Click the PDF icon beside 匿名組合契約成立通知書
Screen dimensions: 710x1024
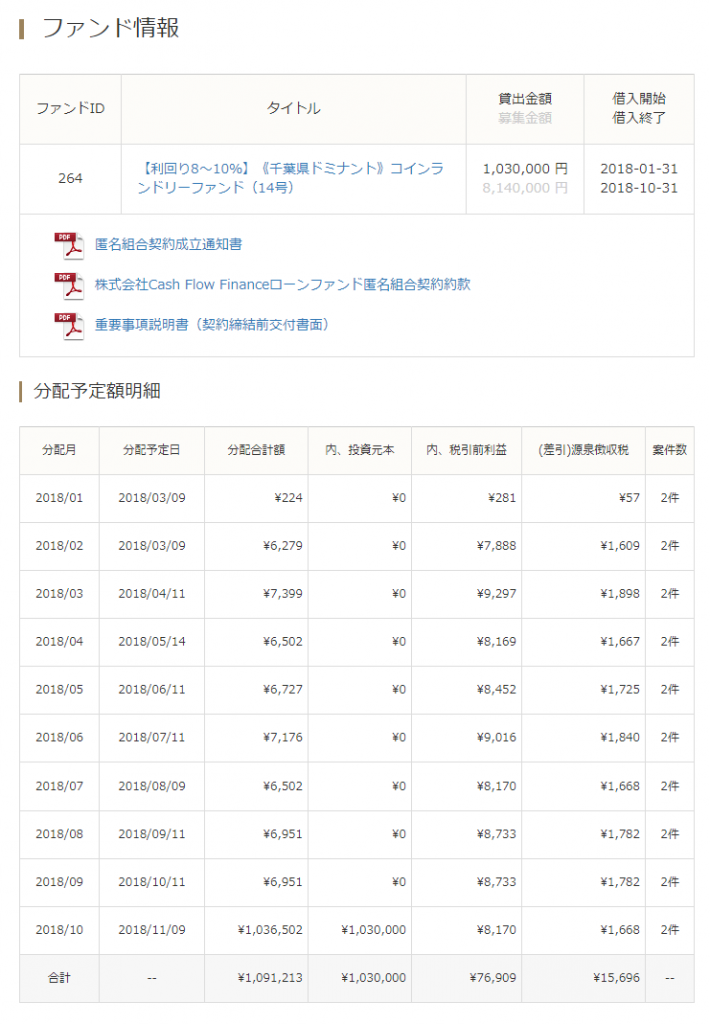click(x=69, y=245)
